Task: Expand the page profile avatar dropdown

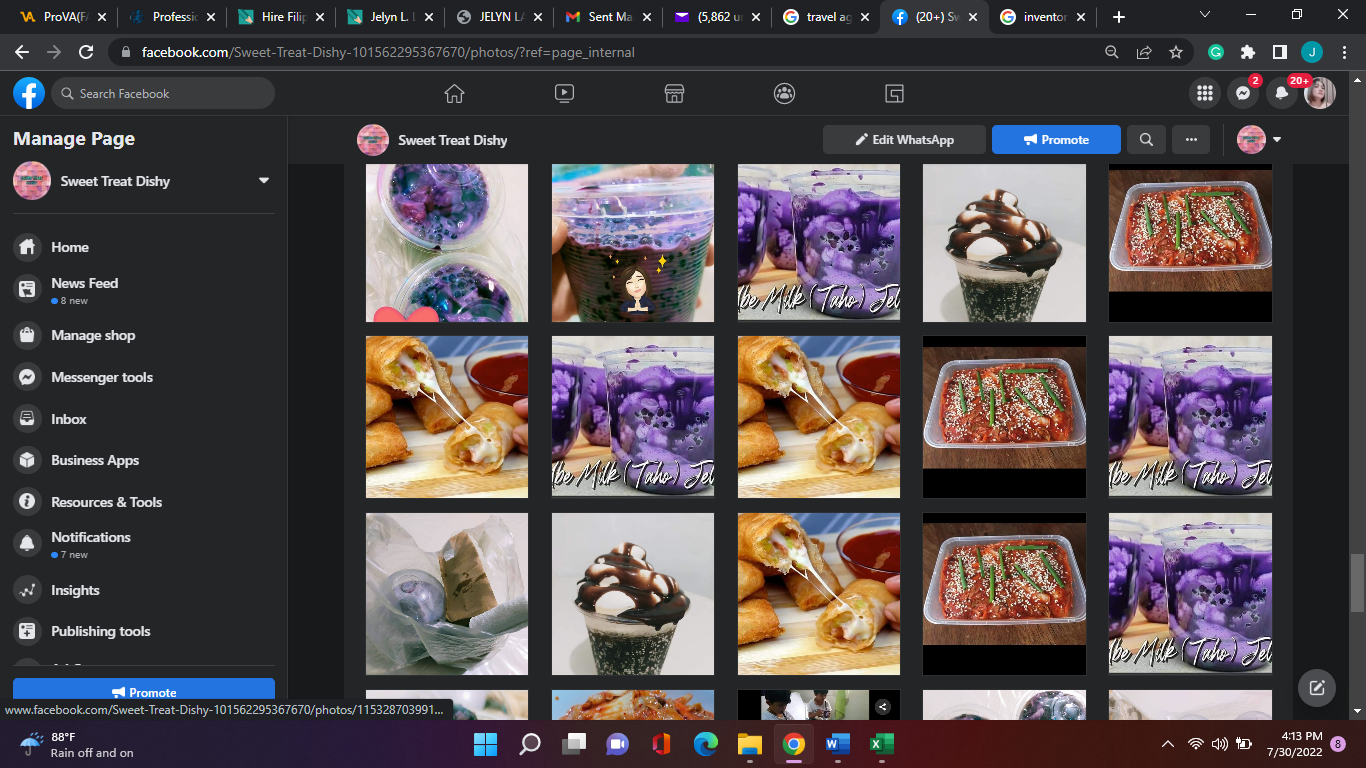Action: click(1260, 140)
